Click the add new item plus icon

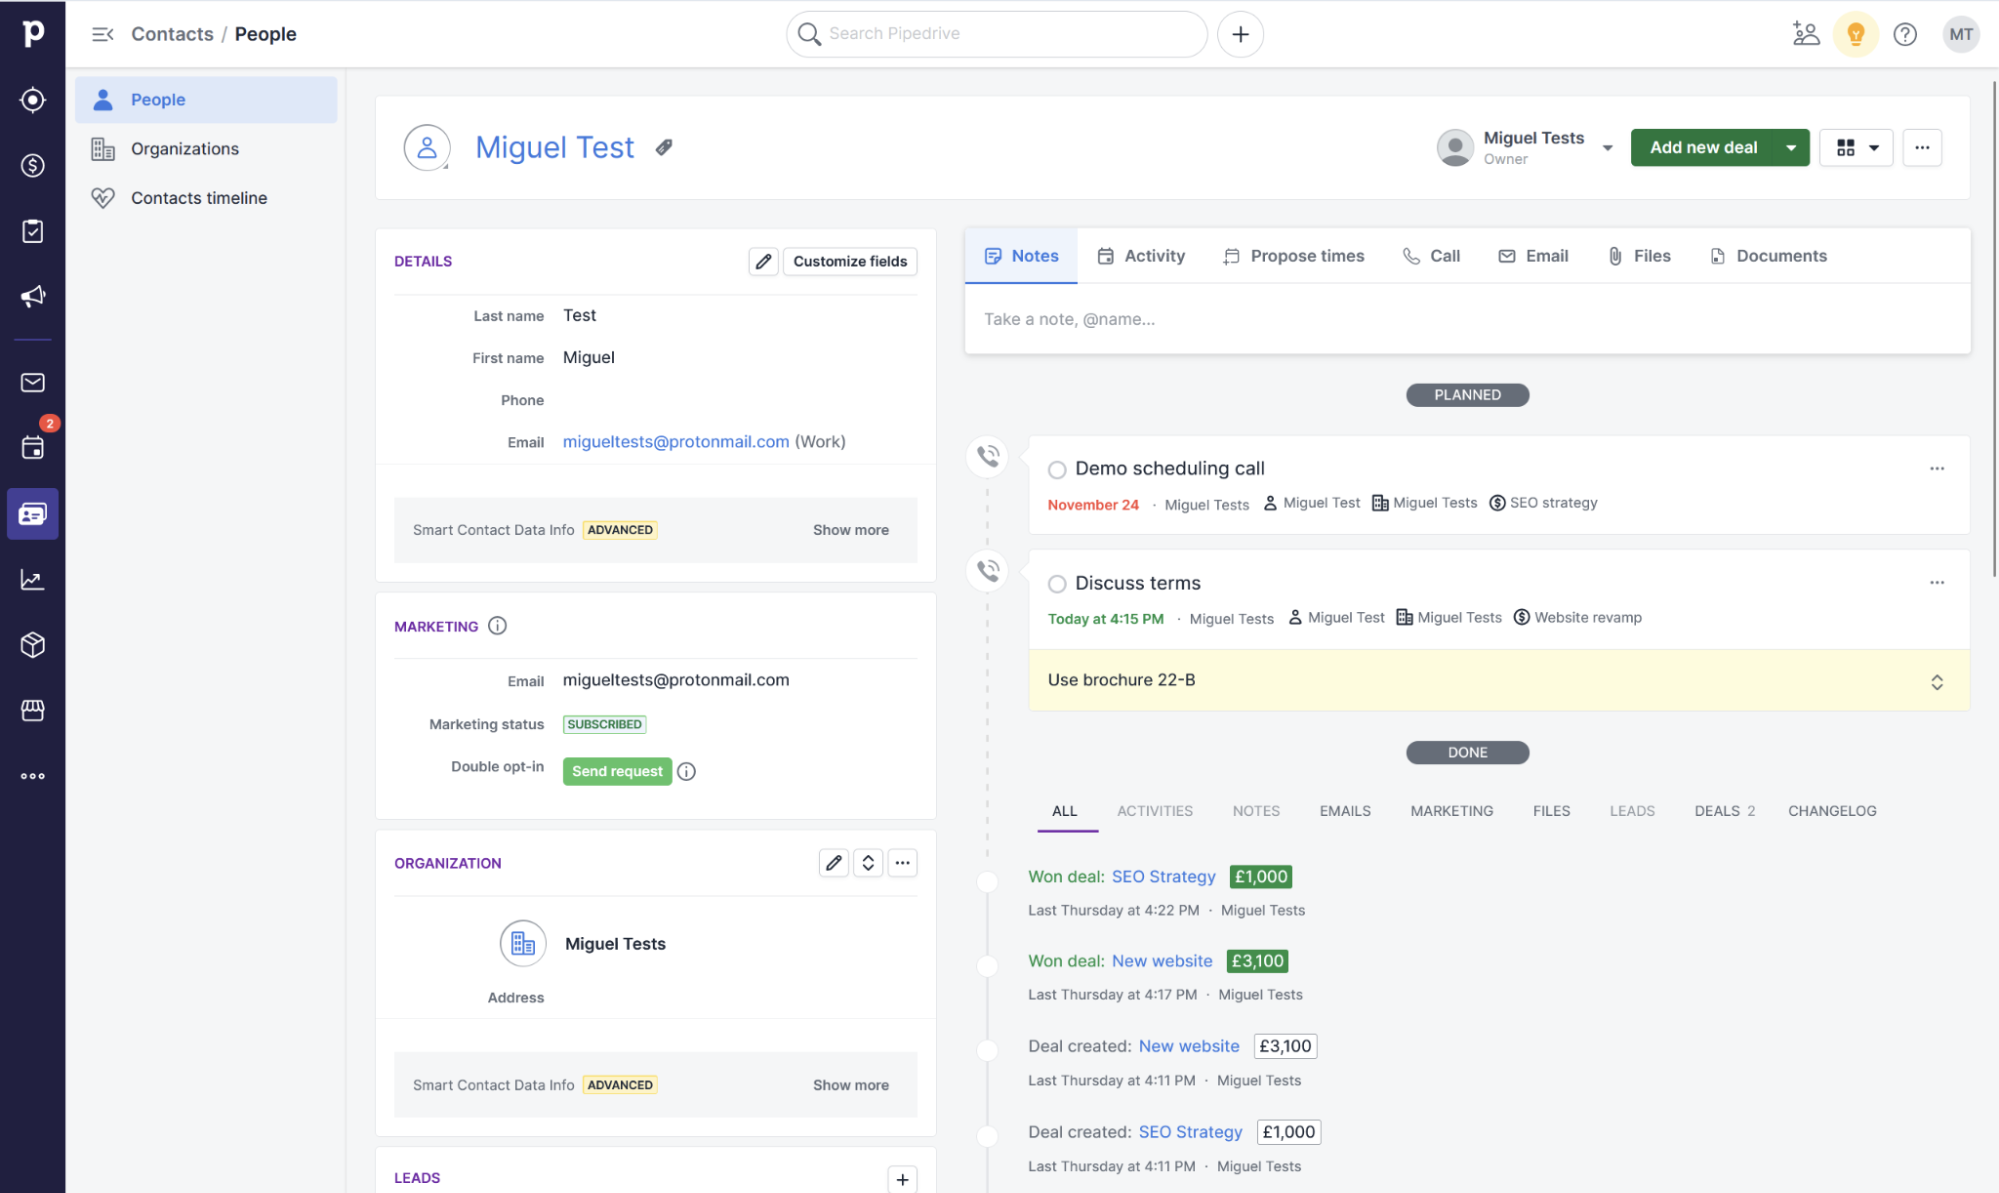pos(1241,34)
